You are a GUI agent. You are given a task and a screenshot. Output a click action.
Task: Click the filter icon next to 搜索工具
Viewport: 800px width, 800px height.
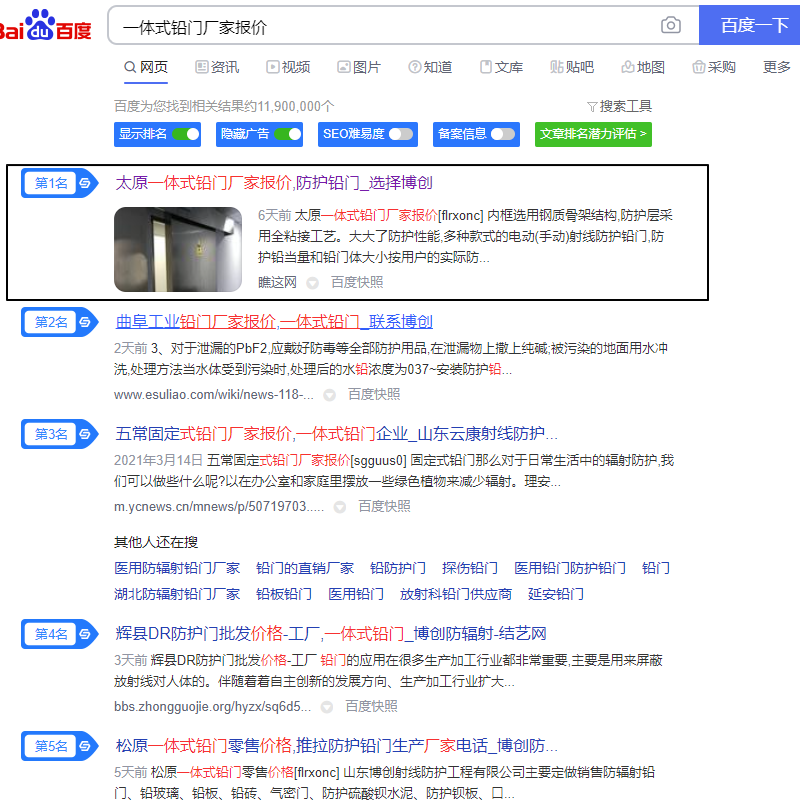(592, 107)
